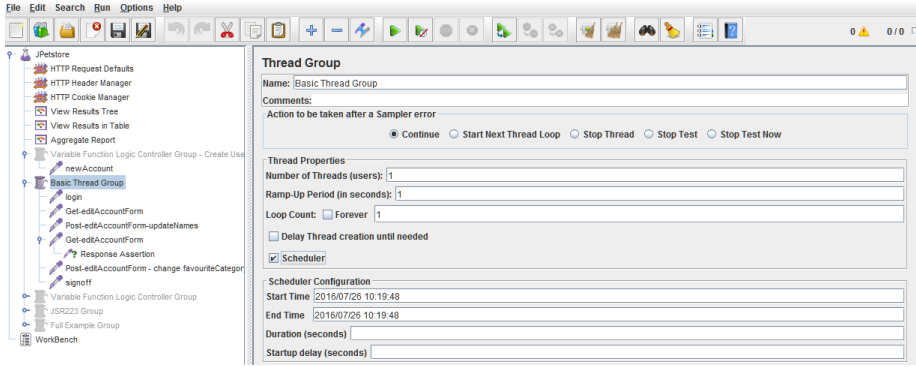Click the Duration (seconds) field
Screen dimensions: 916x367
[x=627, y=334]
